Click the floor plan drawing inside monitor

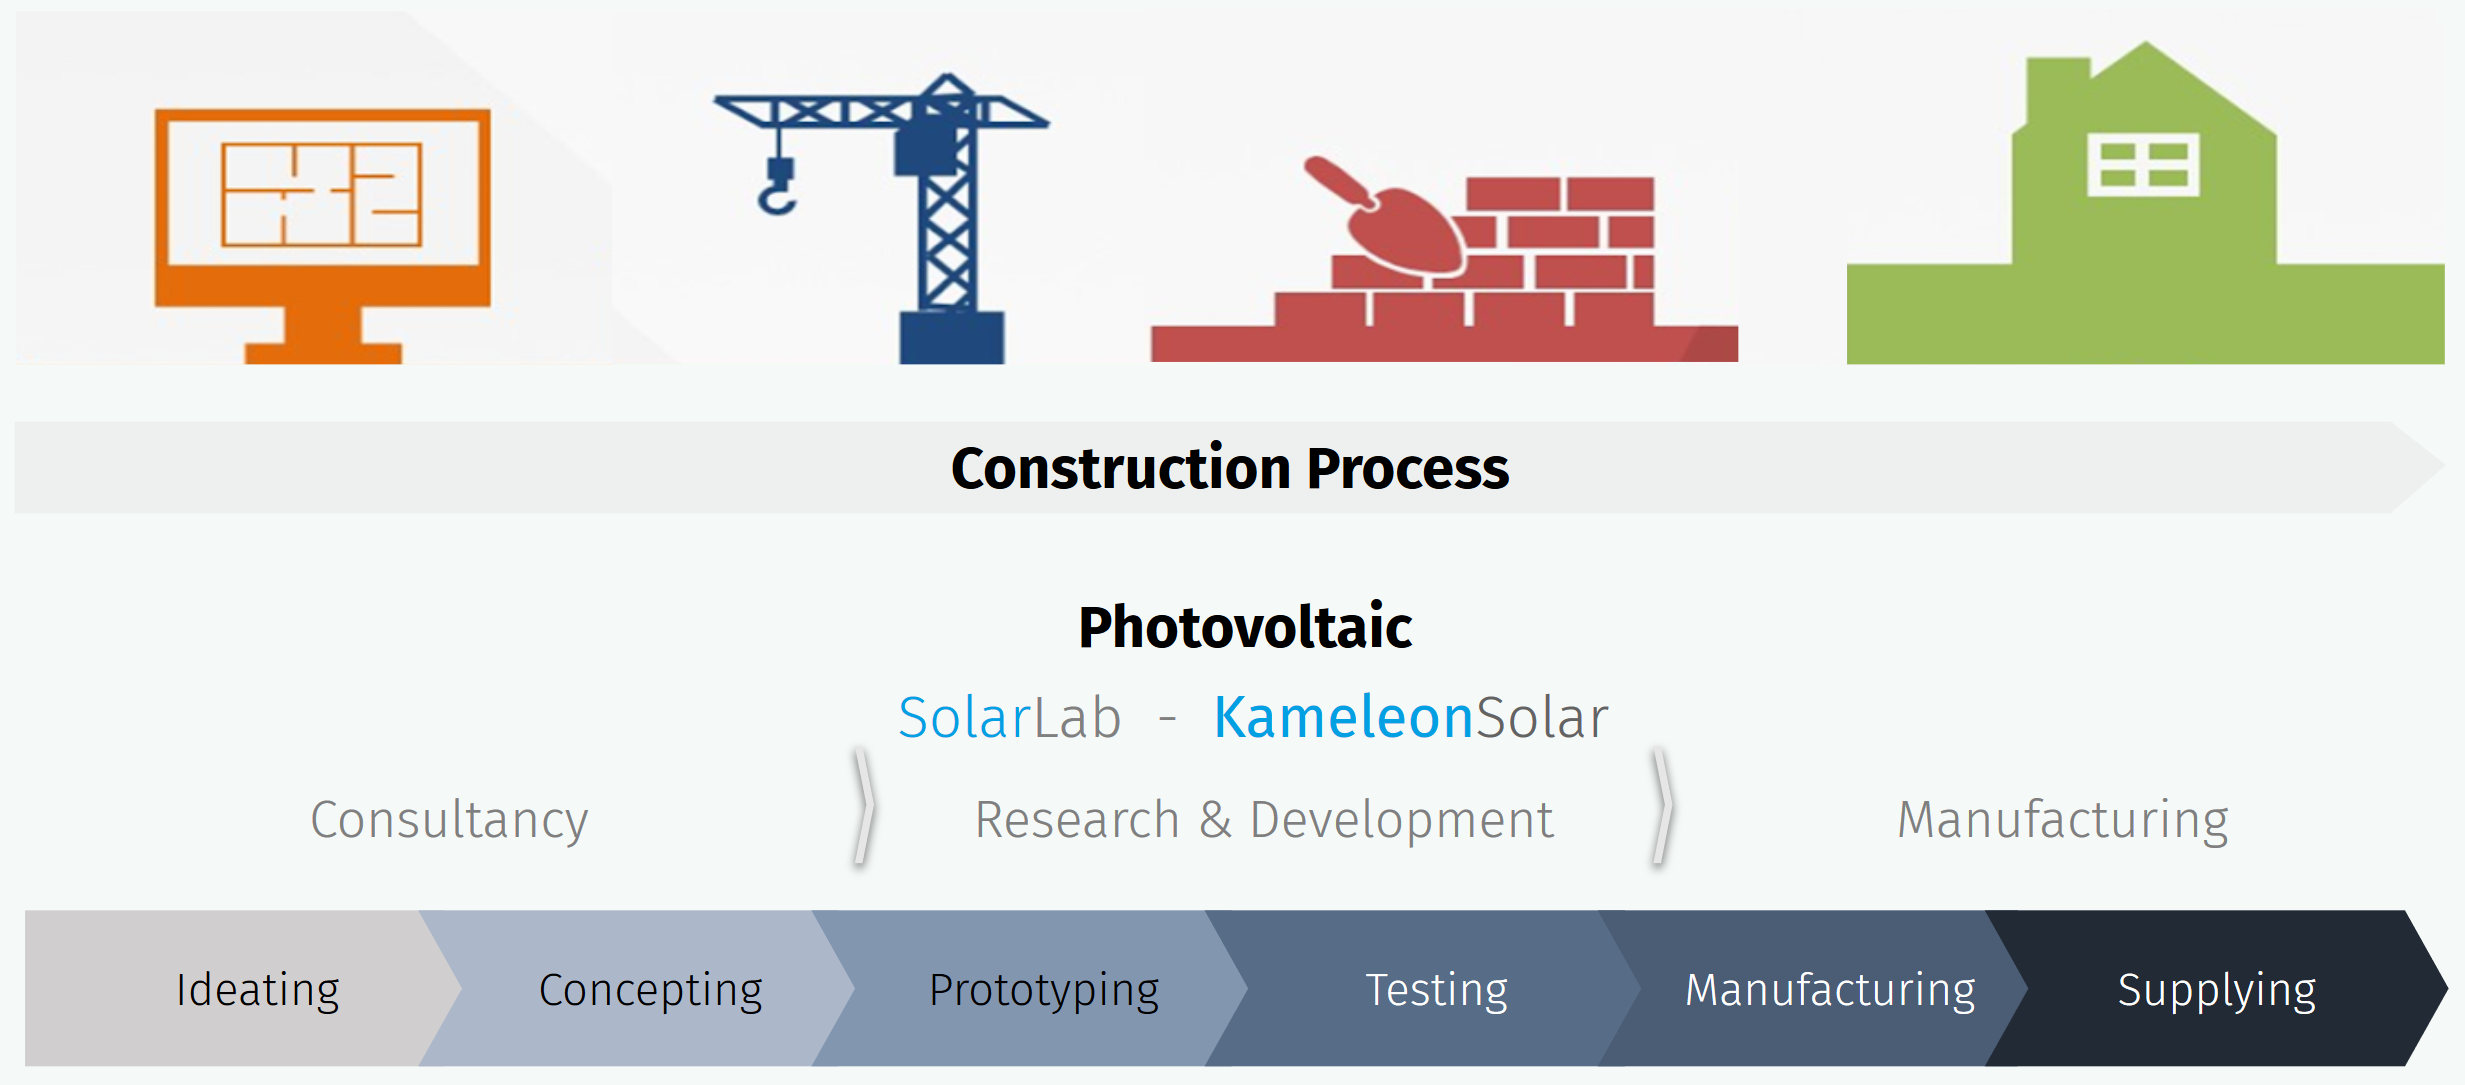tap(321, 194)
